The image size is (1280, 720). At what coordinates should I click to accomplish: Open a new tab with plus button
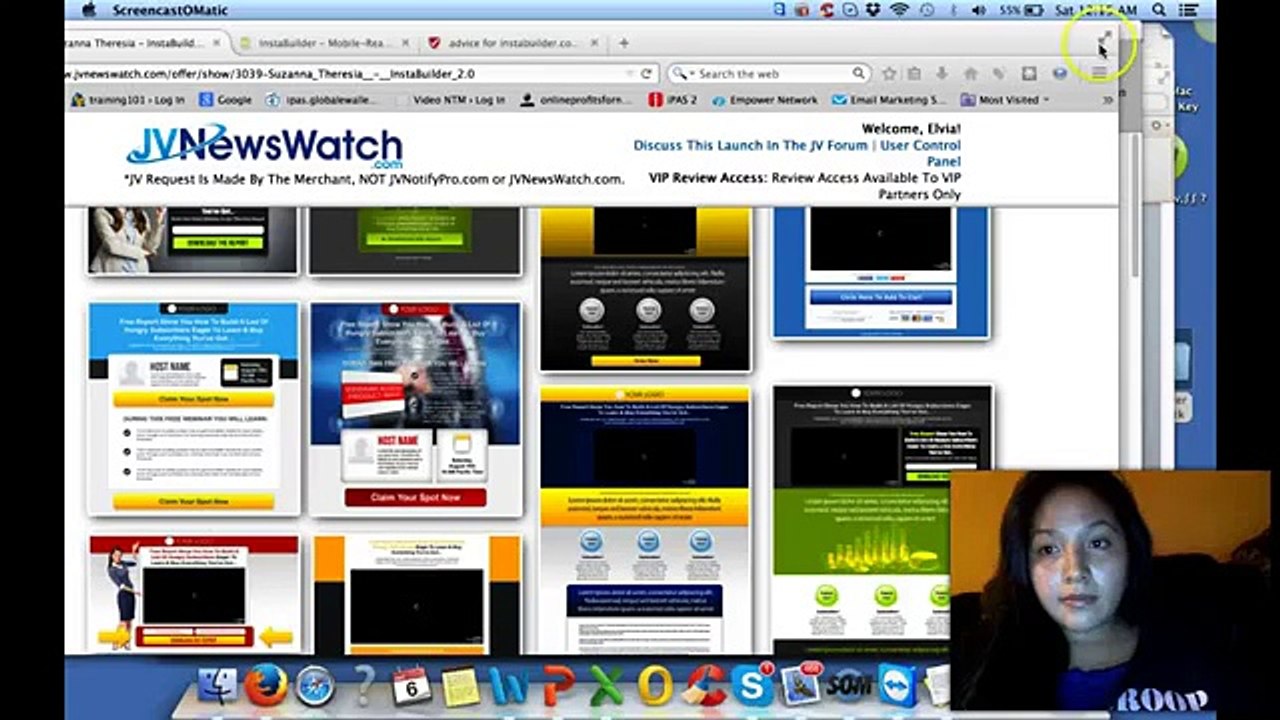click(624, 43)
